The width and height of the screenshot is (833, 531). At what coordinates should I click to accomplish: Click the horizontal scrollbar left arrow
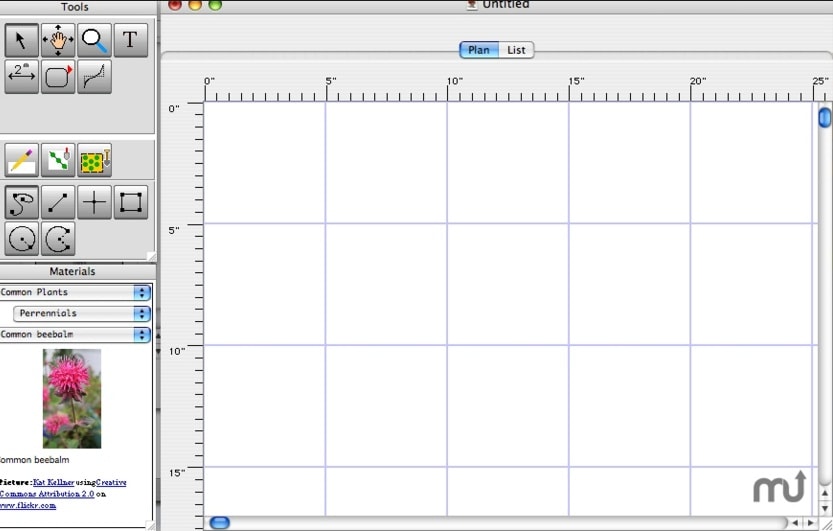[x=795, y=523]
